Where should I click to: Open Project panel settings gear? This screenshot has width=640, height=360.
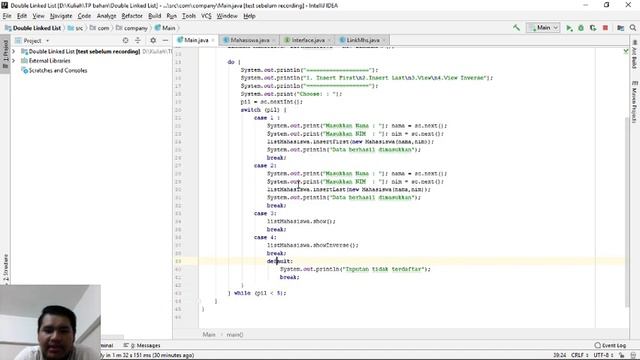pyautogui.click(x=153, y=40)
